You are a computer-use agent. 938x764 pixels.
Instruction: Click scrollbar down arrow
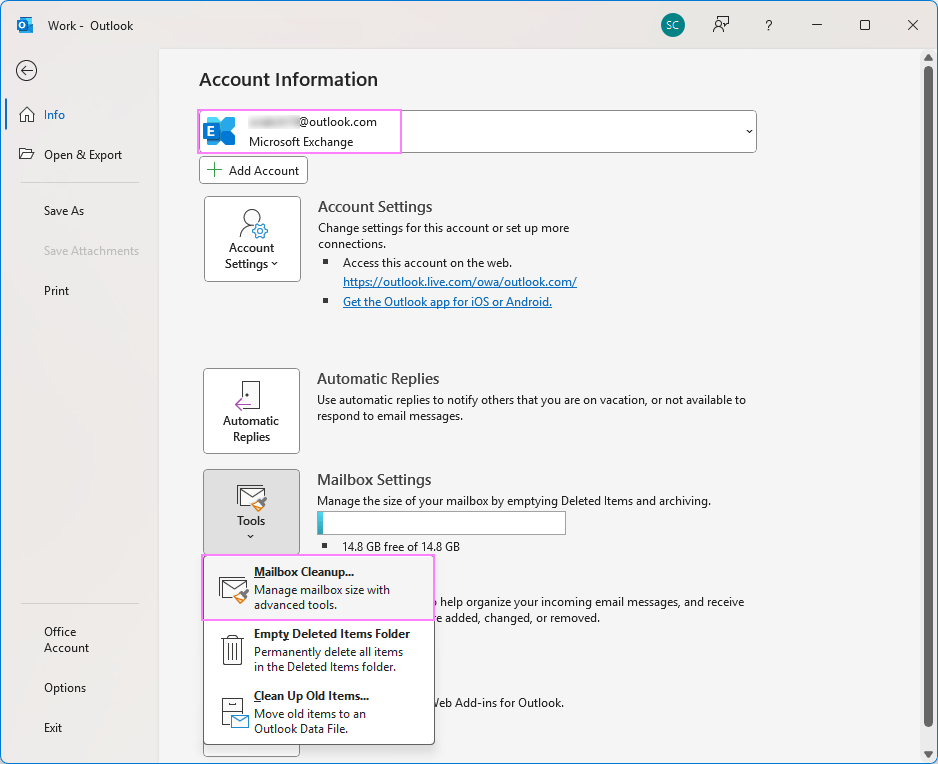click(928, 753)
